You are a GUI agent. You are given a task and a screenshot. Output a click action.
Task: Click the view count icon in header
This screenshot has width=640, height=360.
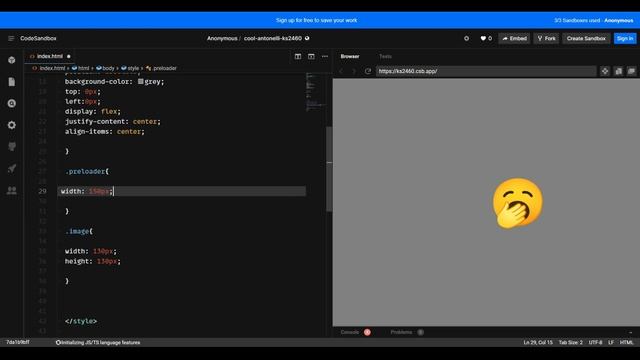[x=467, y=38]
